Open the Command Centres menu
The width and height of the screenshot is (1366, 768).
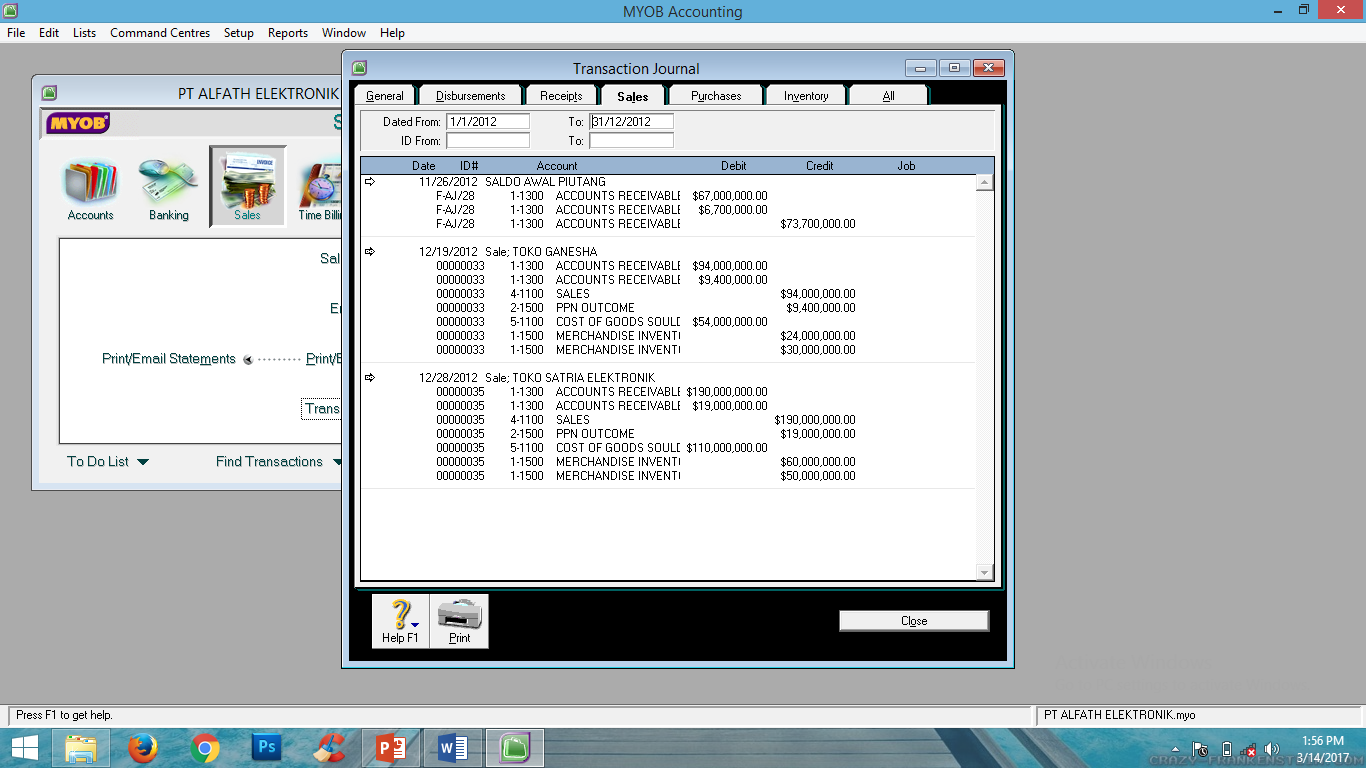(160, 33)
